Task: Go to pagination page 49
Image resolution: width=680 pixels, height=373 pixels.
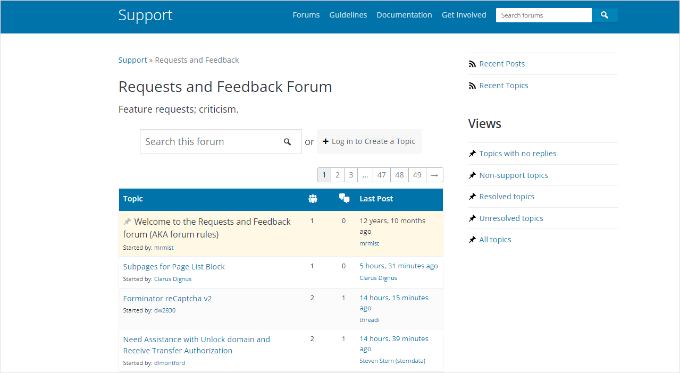Action: (417, 175)
